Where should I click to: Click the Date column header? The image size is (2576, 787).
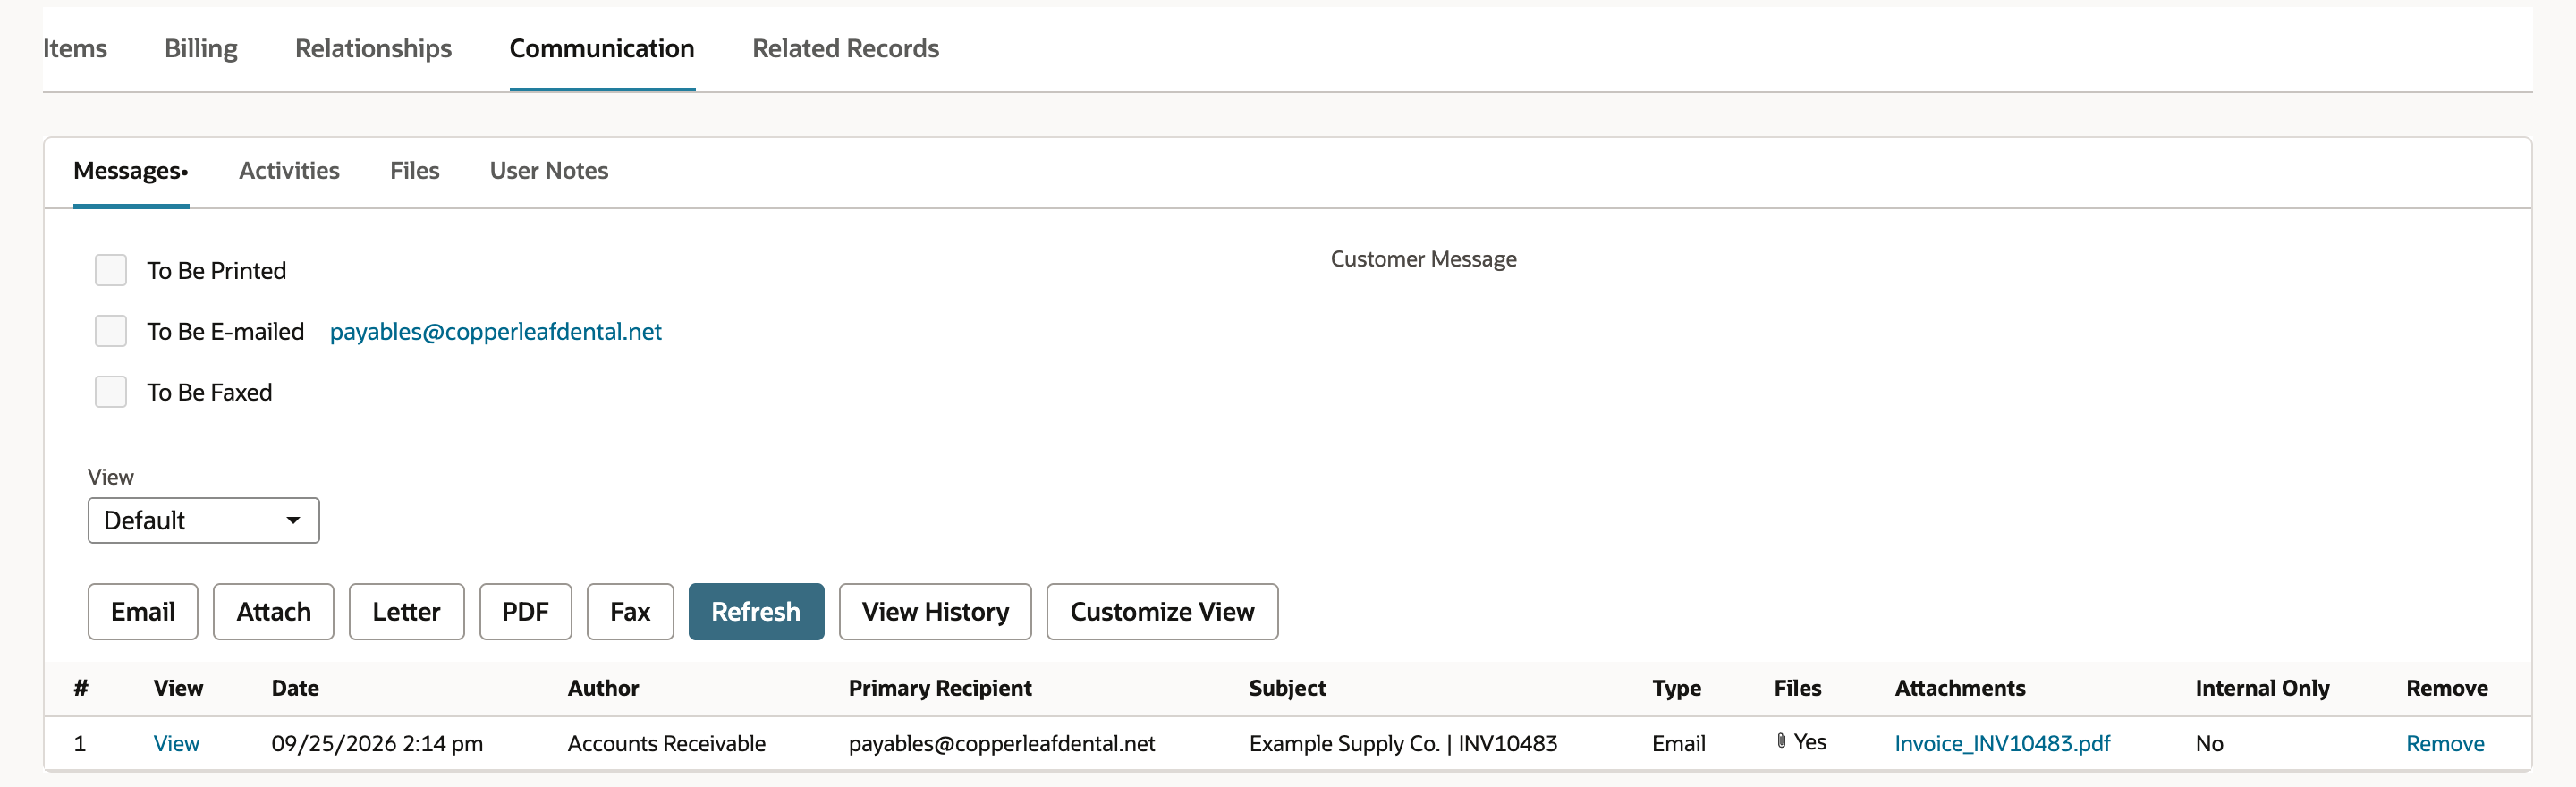(x=295, y=688)
